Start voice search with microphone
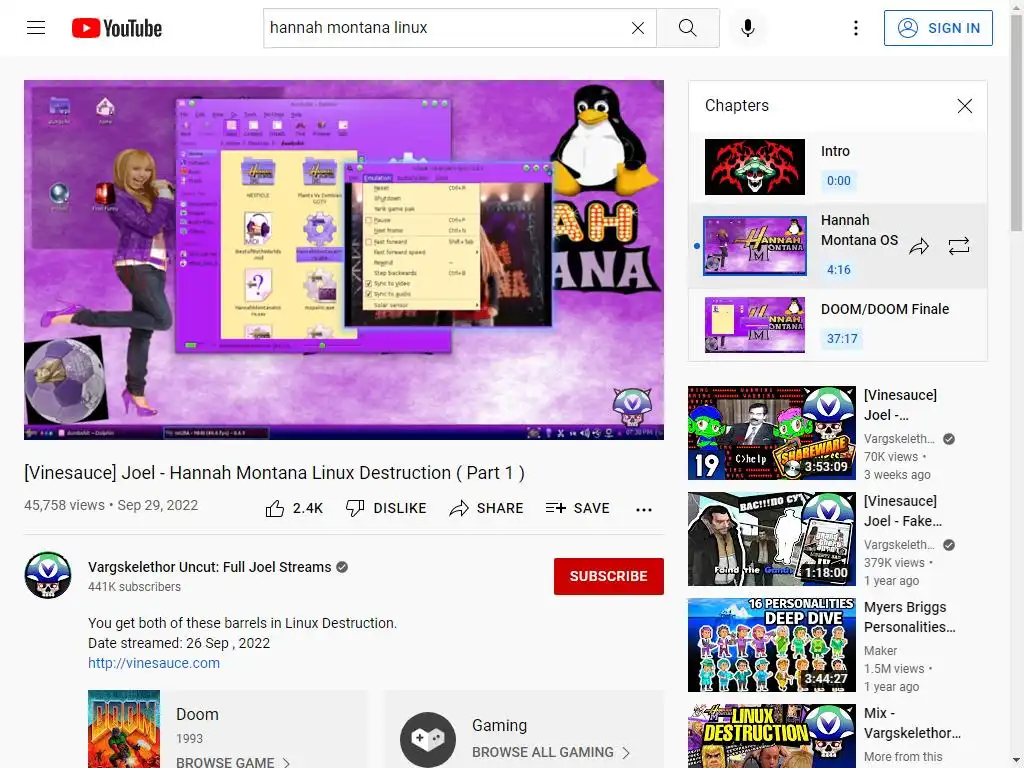Screen dimensions: 1024x768 [748, 28]
